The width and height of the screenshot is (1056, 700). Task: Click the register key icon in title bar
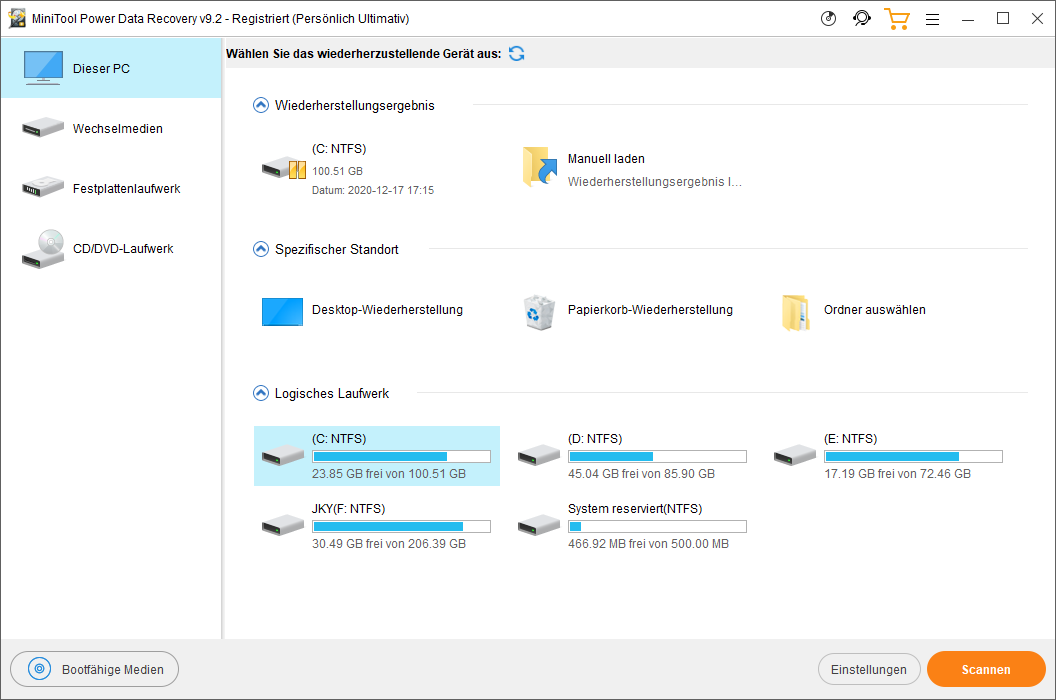(x=828, y=19)
